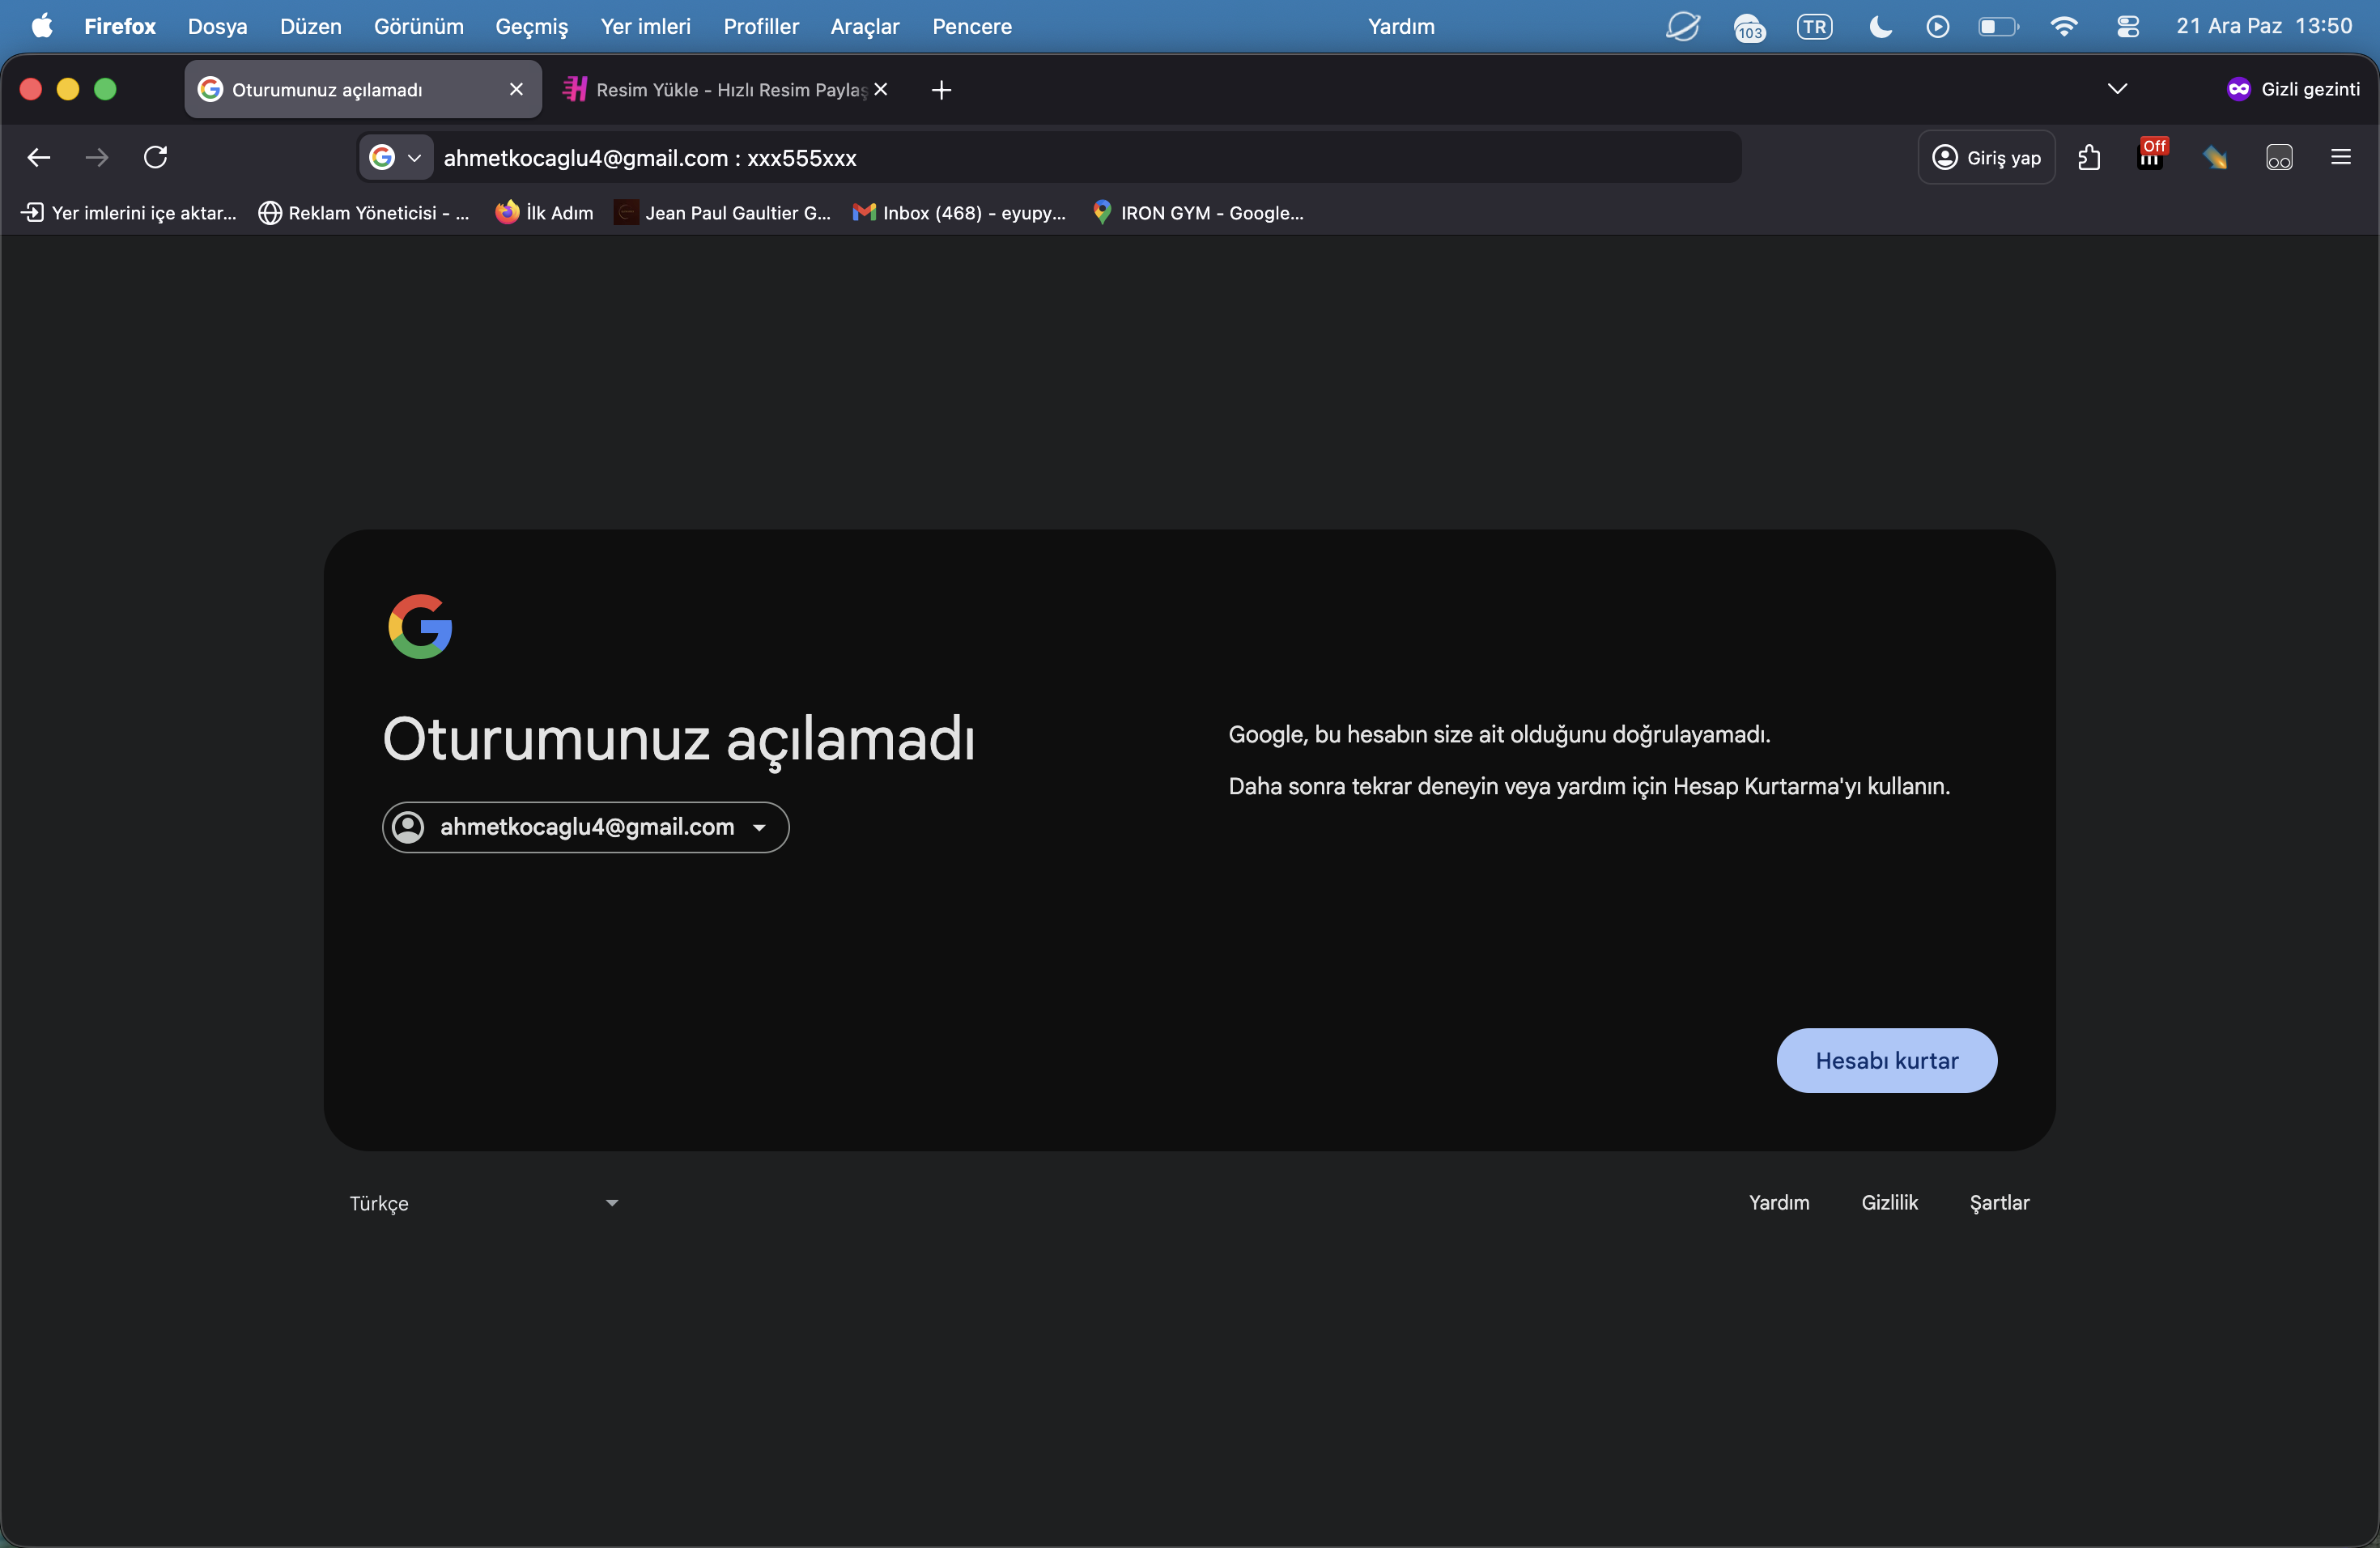Click the extension icon with red Off badge
Image resolution: width=2380 pixels, height=1548 pixels.
(x=2151, y=155)
